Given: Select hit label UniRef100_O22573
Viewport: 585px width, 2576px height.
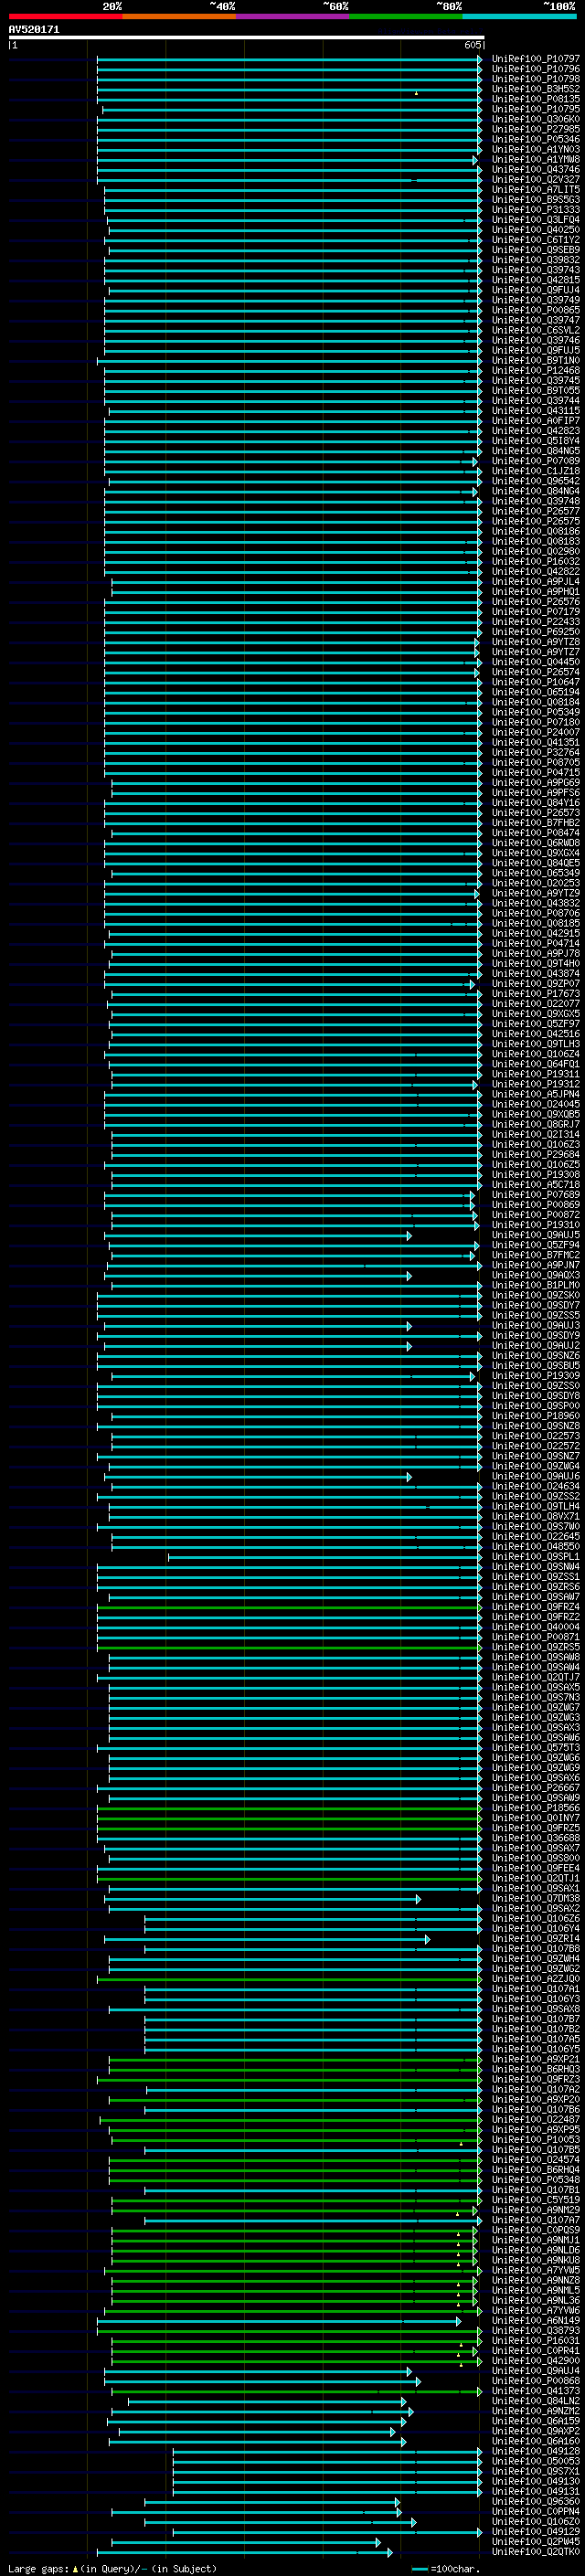Looking at the screenshot, I should click(x=536, y=1436).
